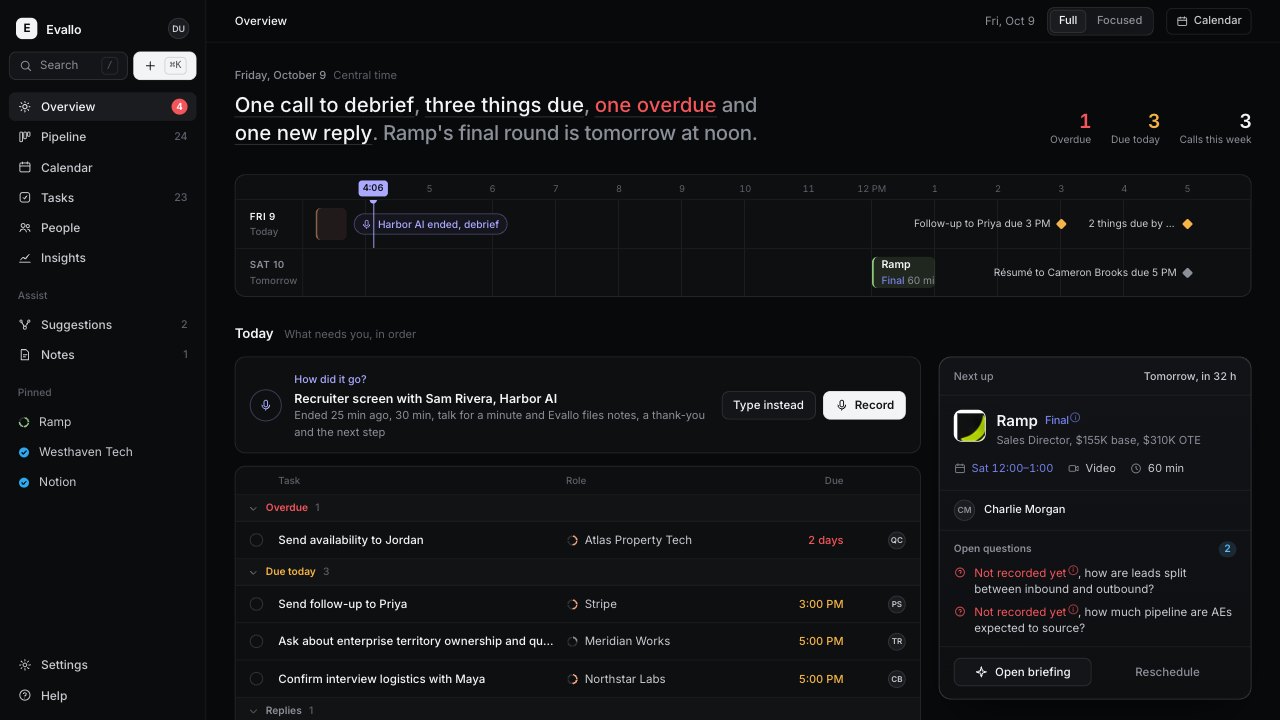This screenshot has height=720, width=1280.
Task: Click the past event block before 4:06
Action: (331, 224)
